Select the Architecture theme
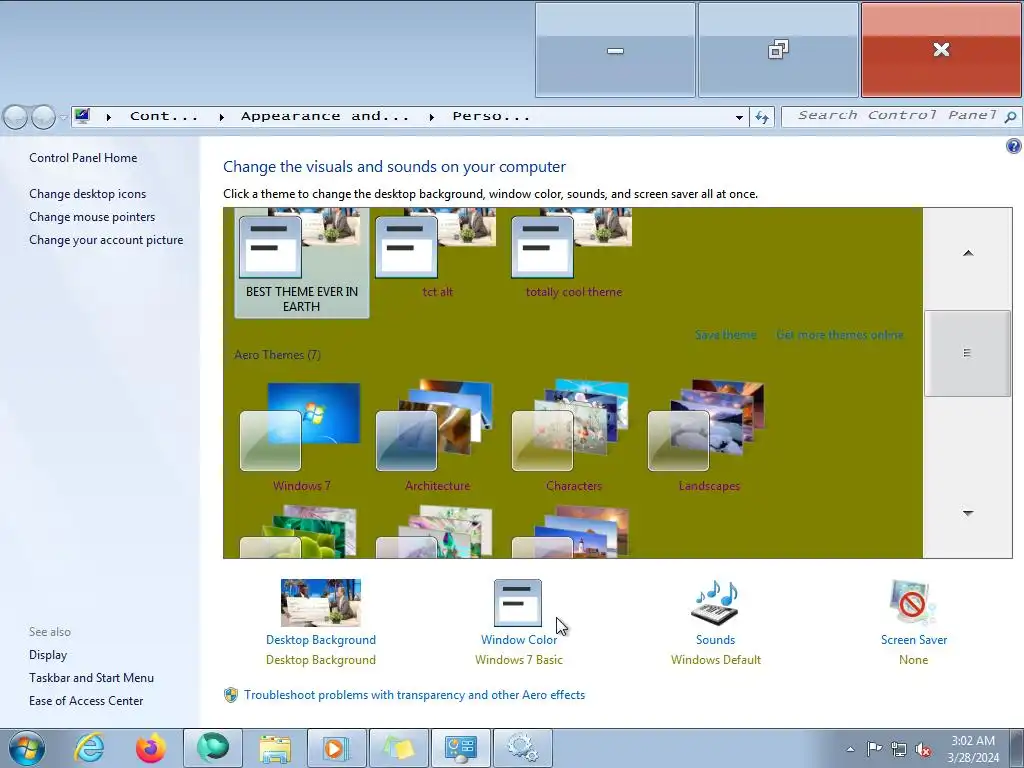 pyautogui.click(x=438, y=436)
